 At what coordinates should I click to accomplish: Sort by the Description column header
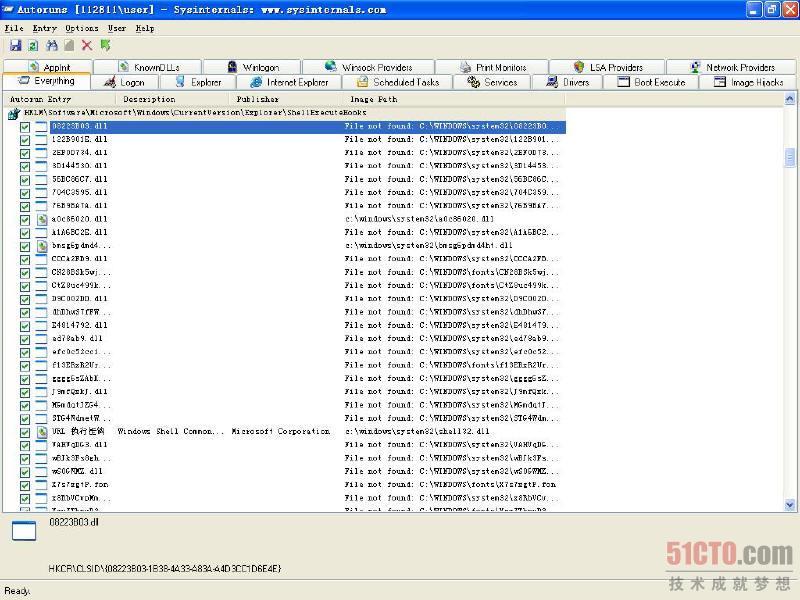pyautogui.click(x=173, y=99)
